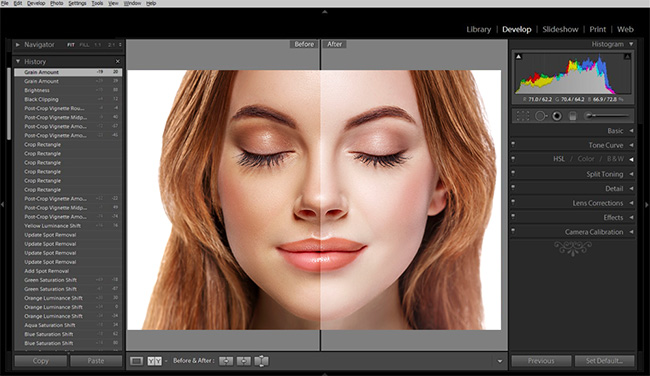The width and height of the screenshot is (650, 376).
Task: Select the Brightness history step
Action: [x=68, y=90]
